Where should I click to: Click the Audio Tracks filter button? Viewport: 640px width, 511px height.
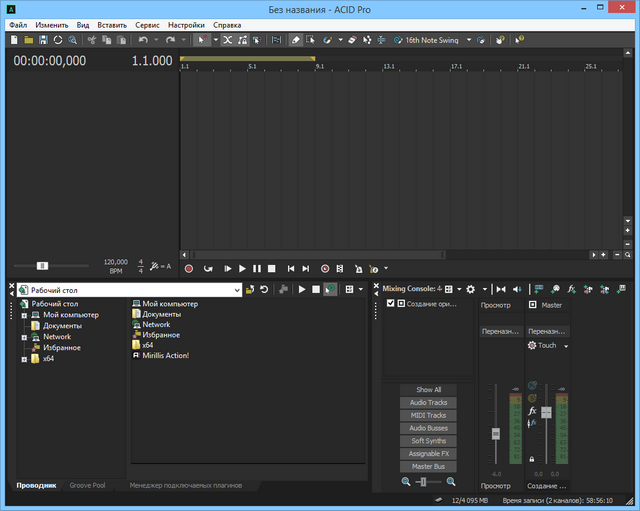[x=427, y=402]
